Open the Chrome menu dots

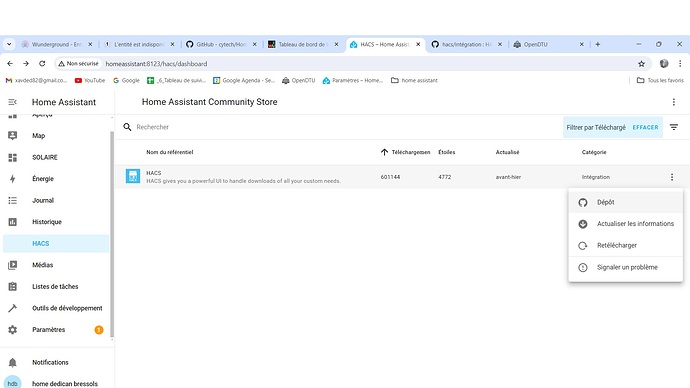(x=680, y=64)
